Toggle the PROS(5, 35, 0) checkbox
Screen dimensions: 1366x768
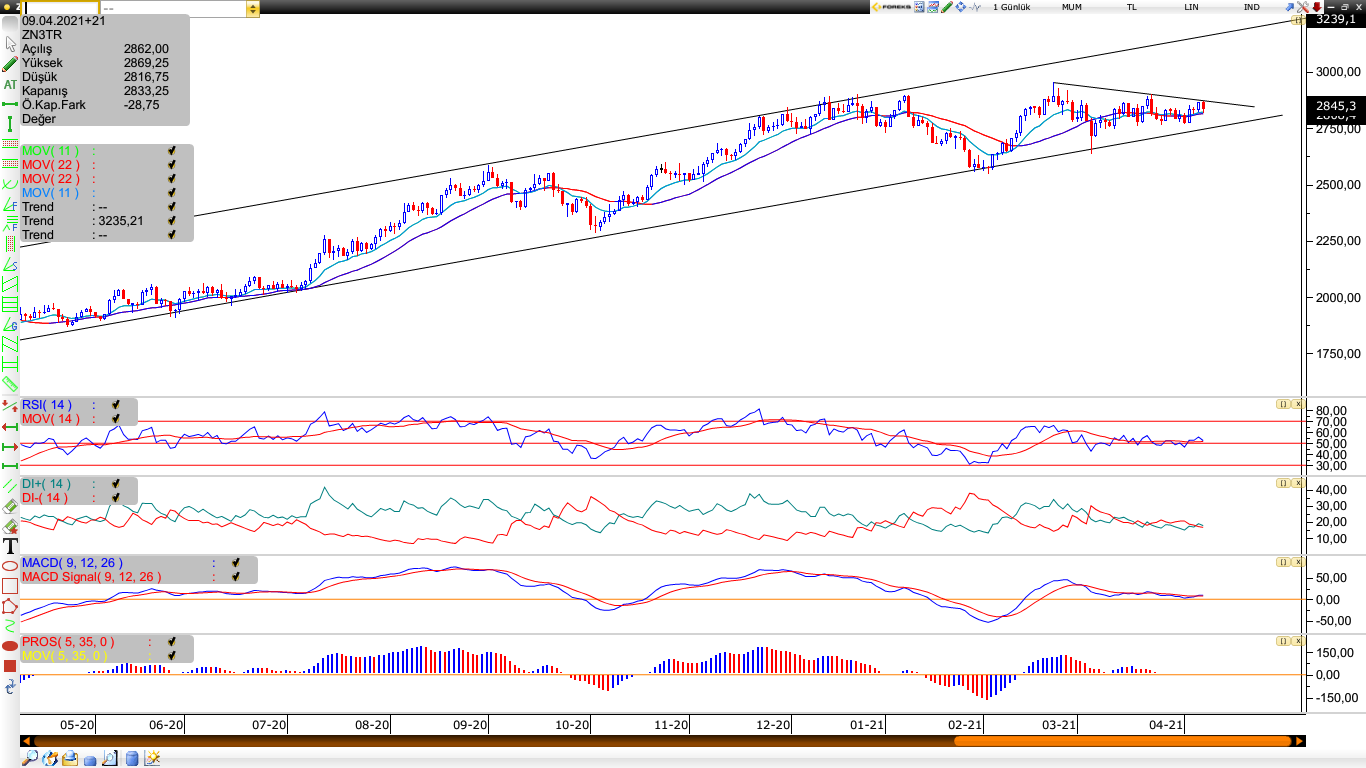(172, 642)
